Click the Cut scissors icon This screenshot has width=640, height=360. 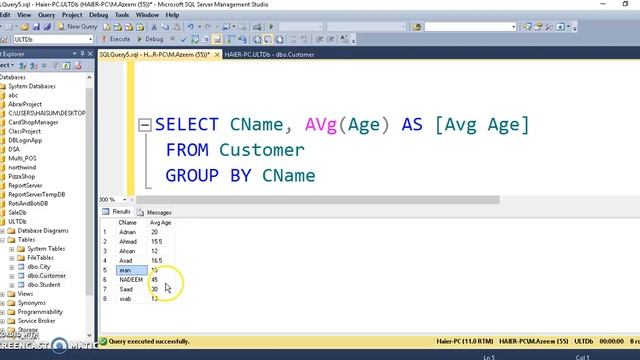pyautogui.click(x=154, y=27)
